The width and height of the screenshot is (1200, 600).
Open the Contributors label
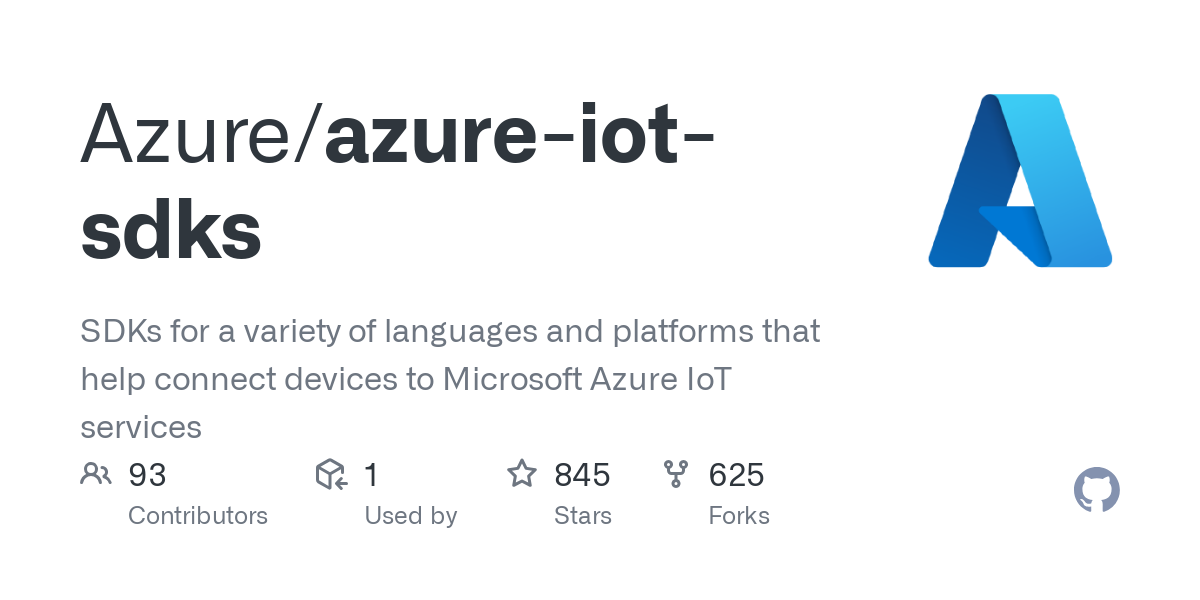tap(198, 516)
